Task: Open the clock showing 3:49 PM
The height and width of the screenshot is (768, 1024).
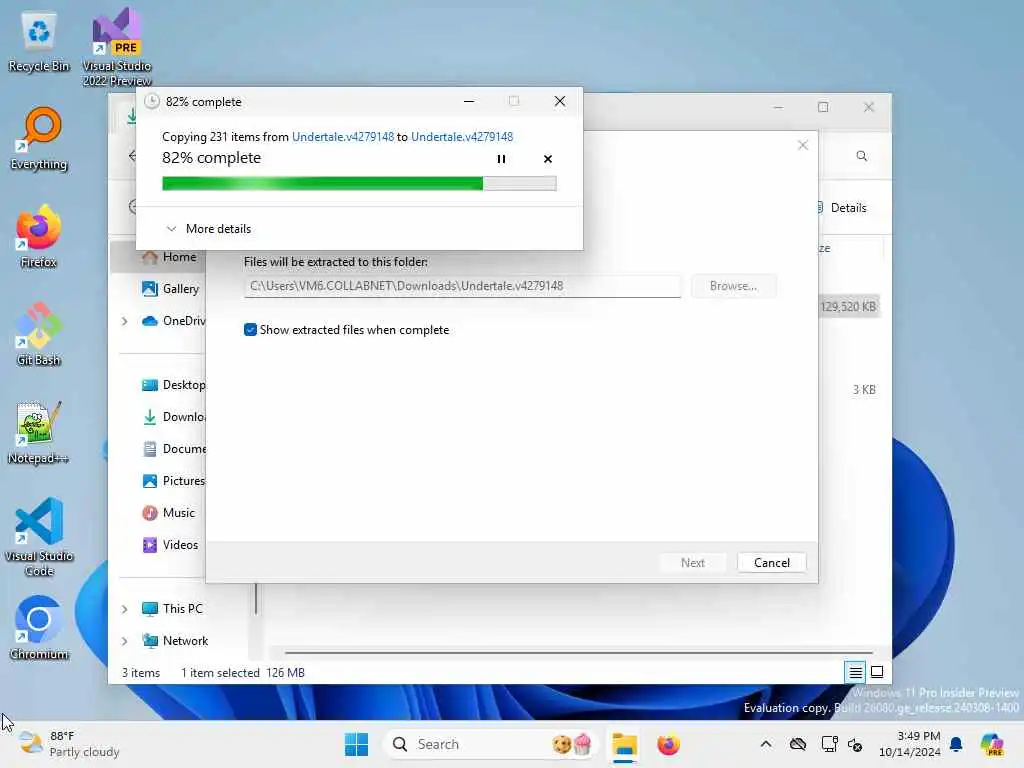Action: tap(910, 744)
